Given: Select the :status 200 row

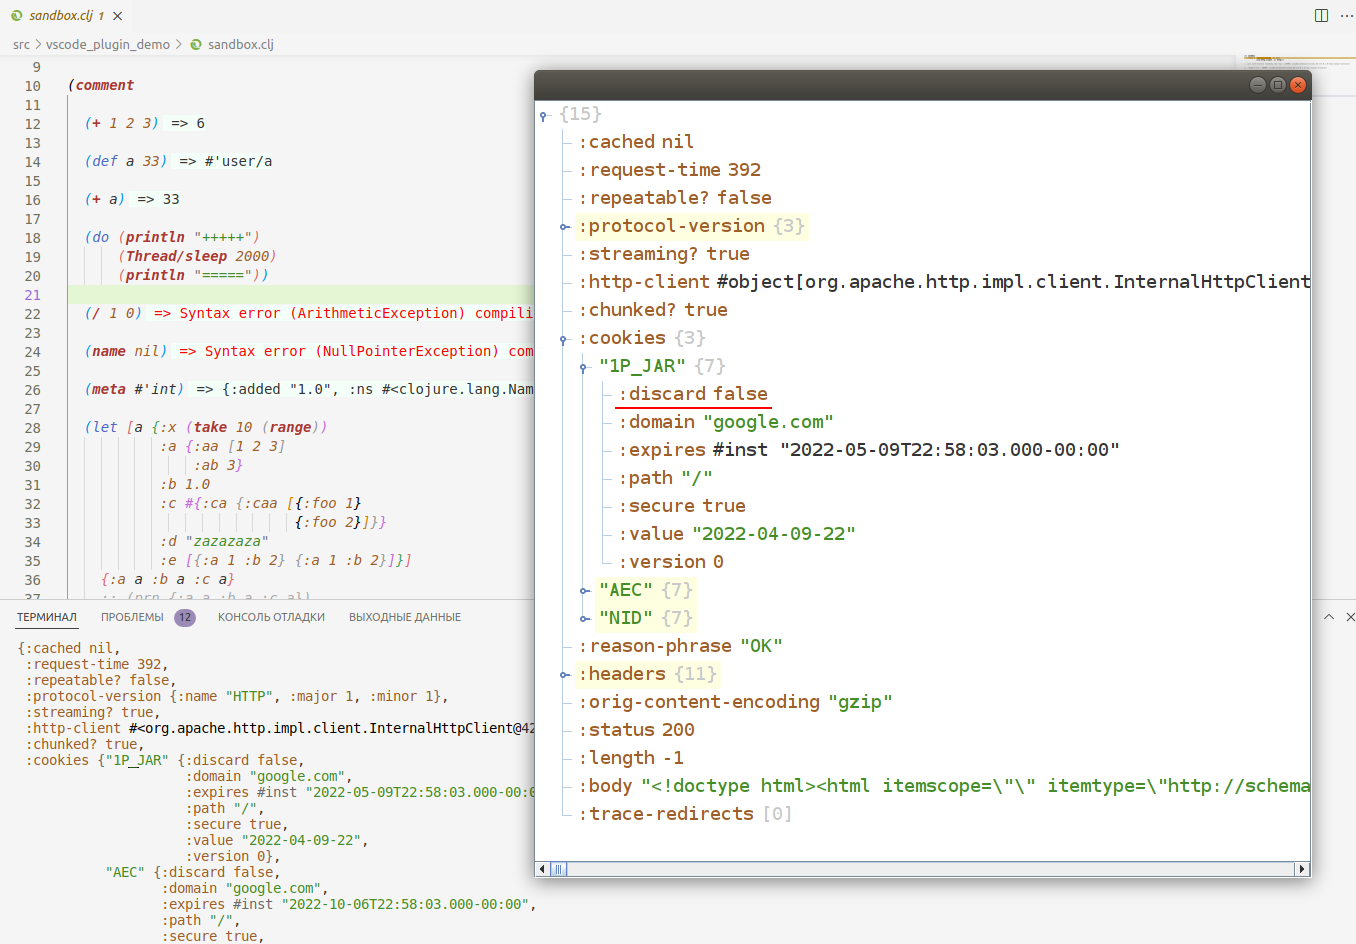Looking at the screenshot, I should [x=636, y=730].
